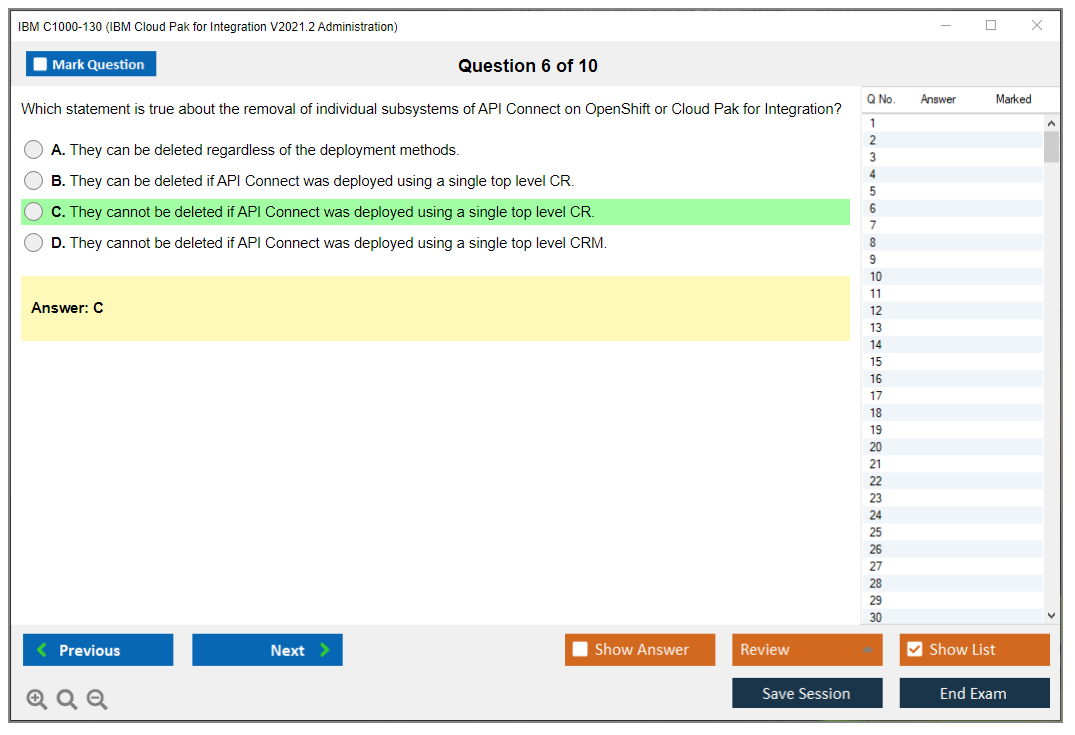Choose radio button for option B
The width and height of the screenshot is (1075, 735).
[34, 181]
